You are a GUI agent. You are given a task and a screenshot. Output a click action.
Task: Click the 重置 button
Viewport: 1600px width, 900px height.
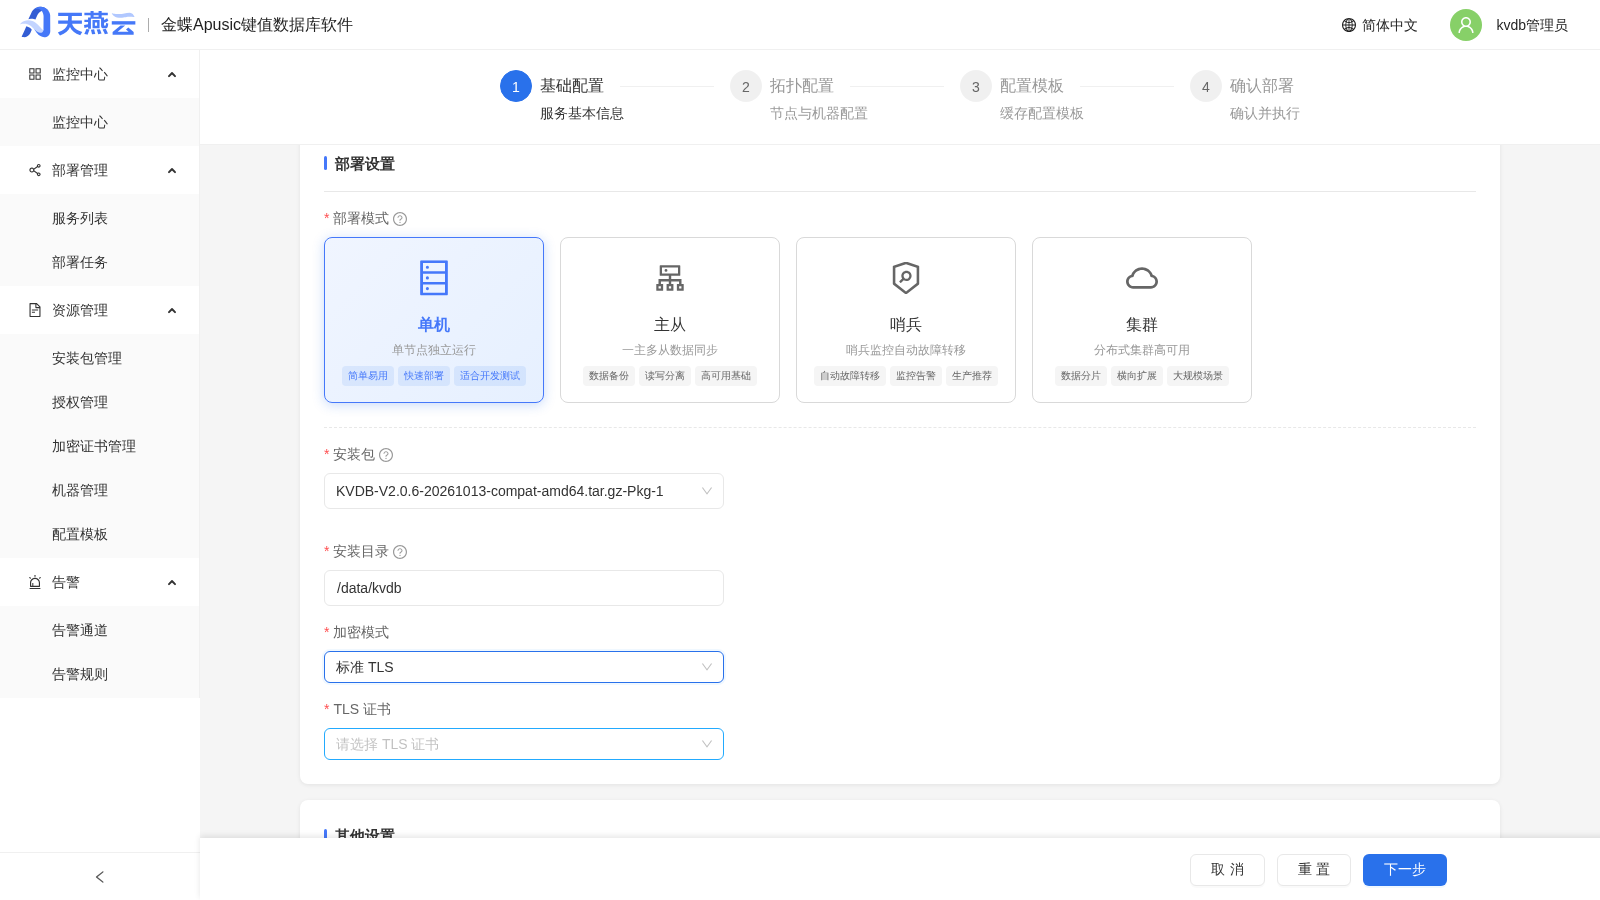(x=1314, y=870)
